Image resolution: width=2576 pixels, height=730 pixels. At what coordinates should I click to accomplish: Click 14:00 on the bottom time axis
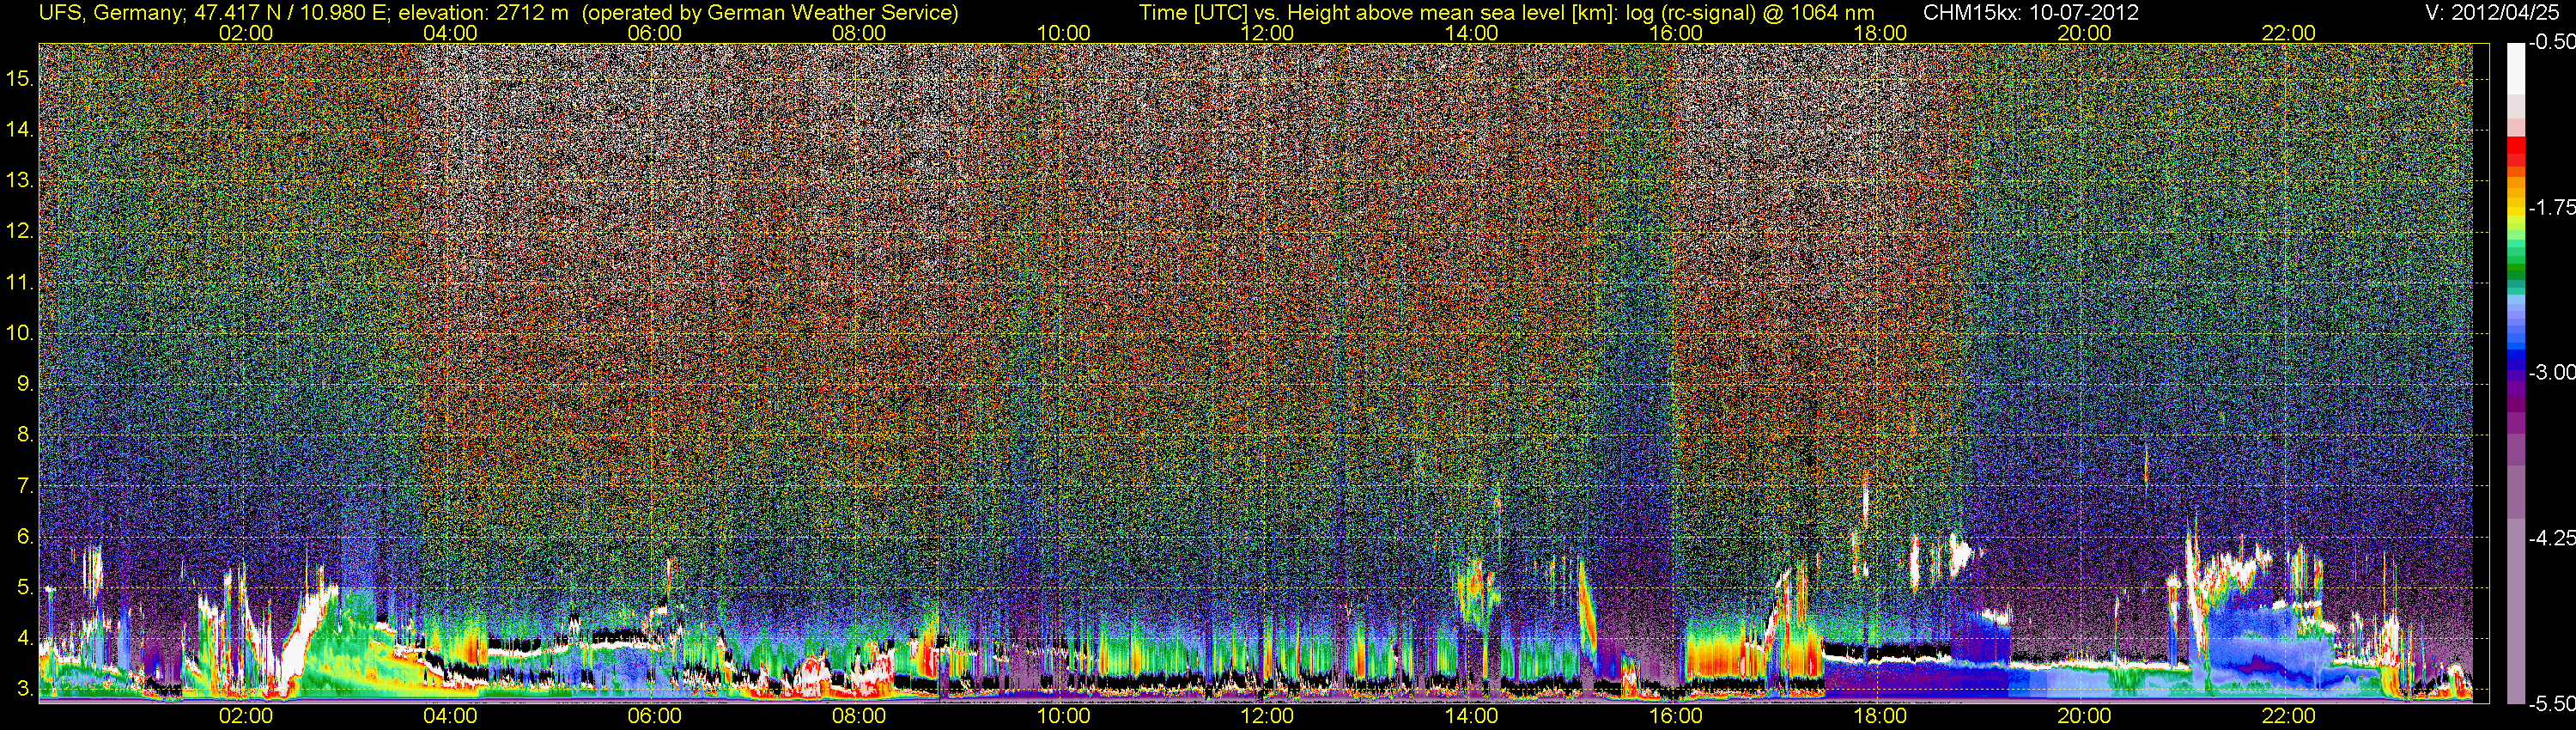(1471, 716)
